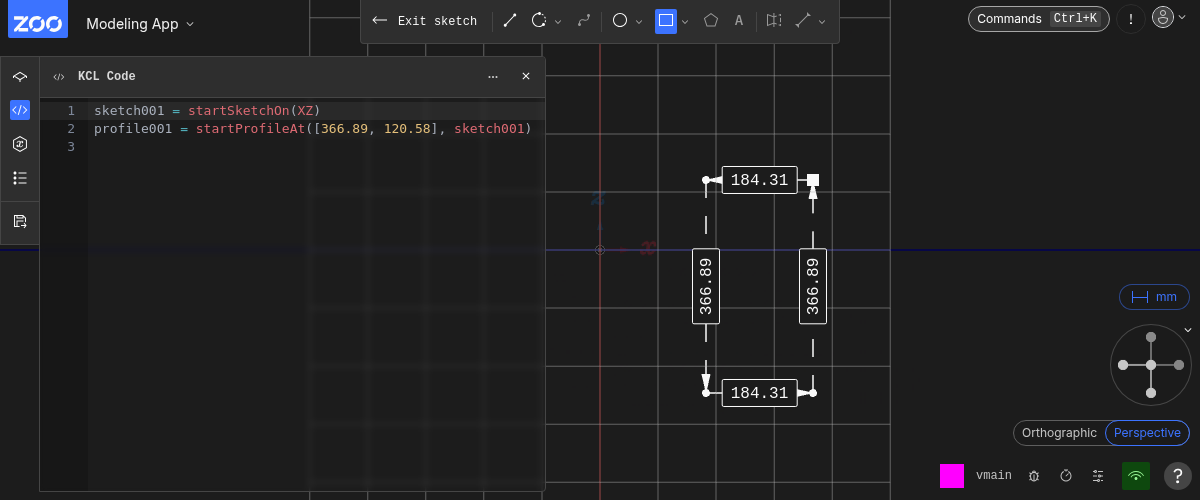Select the Text tool
Image resolution: width=1200 pixels, height=500 pixels.
click(x=739, y=20)
